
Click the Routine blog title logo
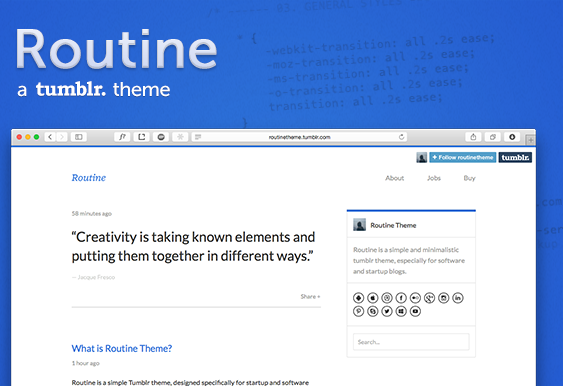tap(89, 178)
